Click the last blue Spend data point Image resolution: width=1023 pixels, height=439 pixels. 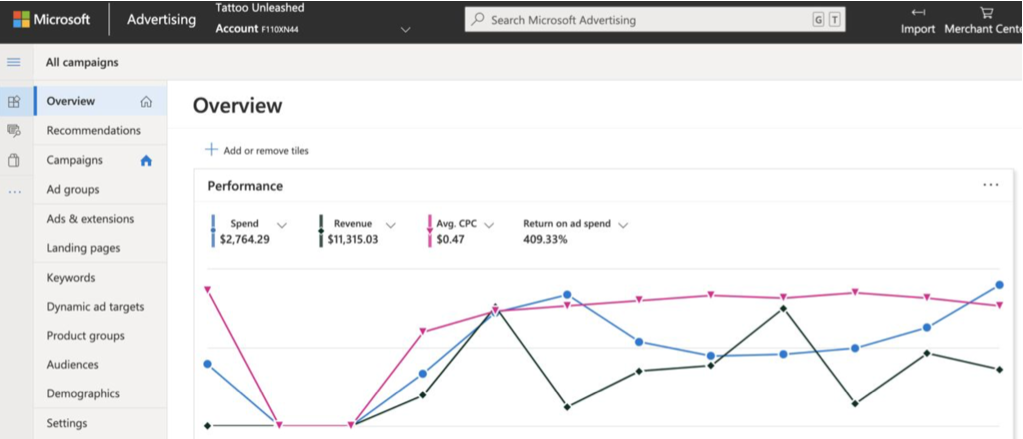[x=999, y=285]
